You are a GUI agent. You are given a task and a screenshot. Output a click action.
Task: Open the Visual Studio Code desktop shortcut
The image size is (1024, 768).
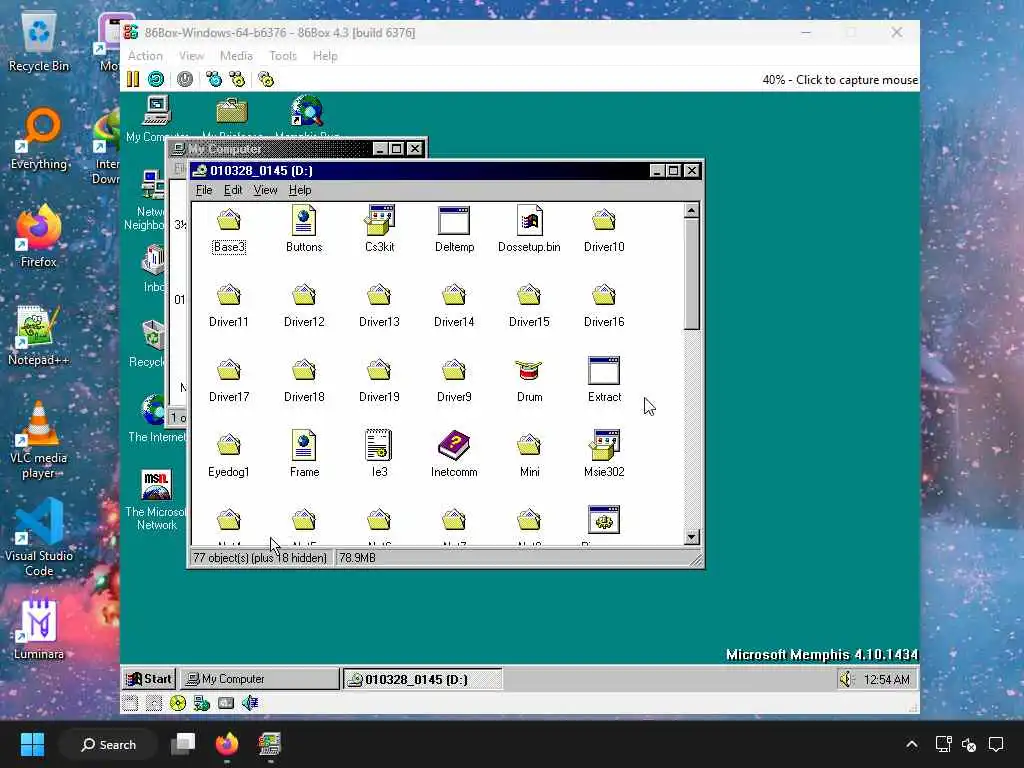[39, 538]
